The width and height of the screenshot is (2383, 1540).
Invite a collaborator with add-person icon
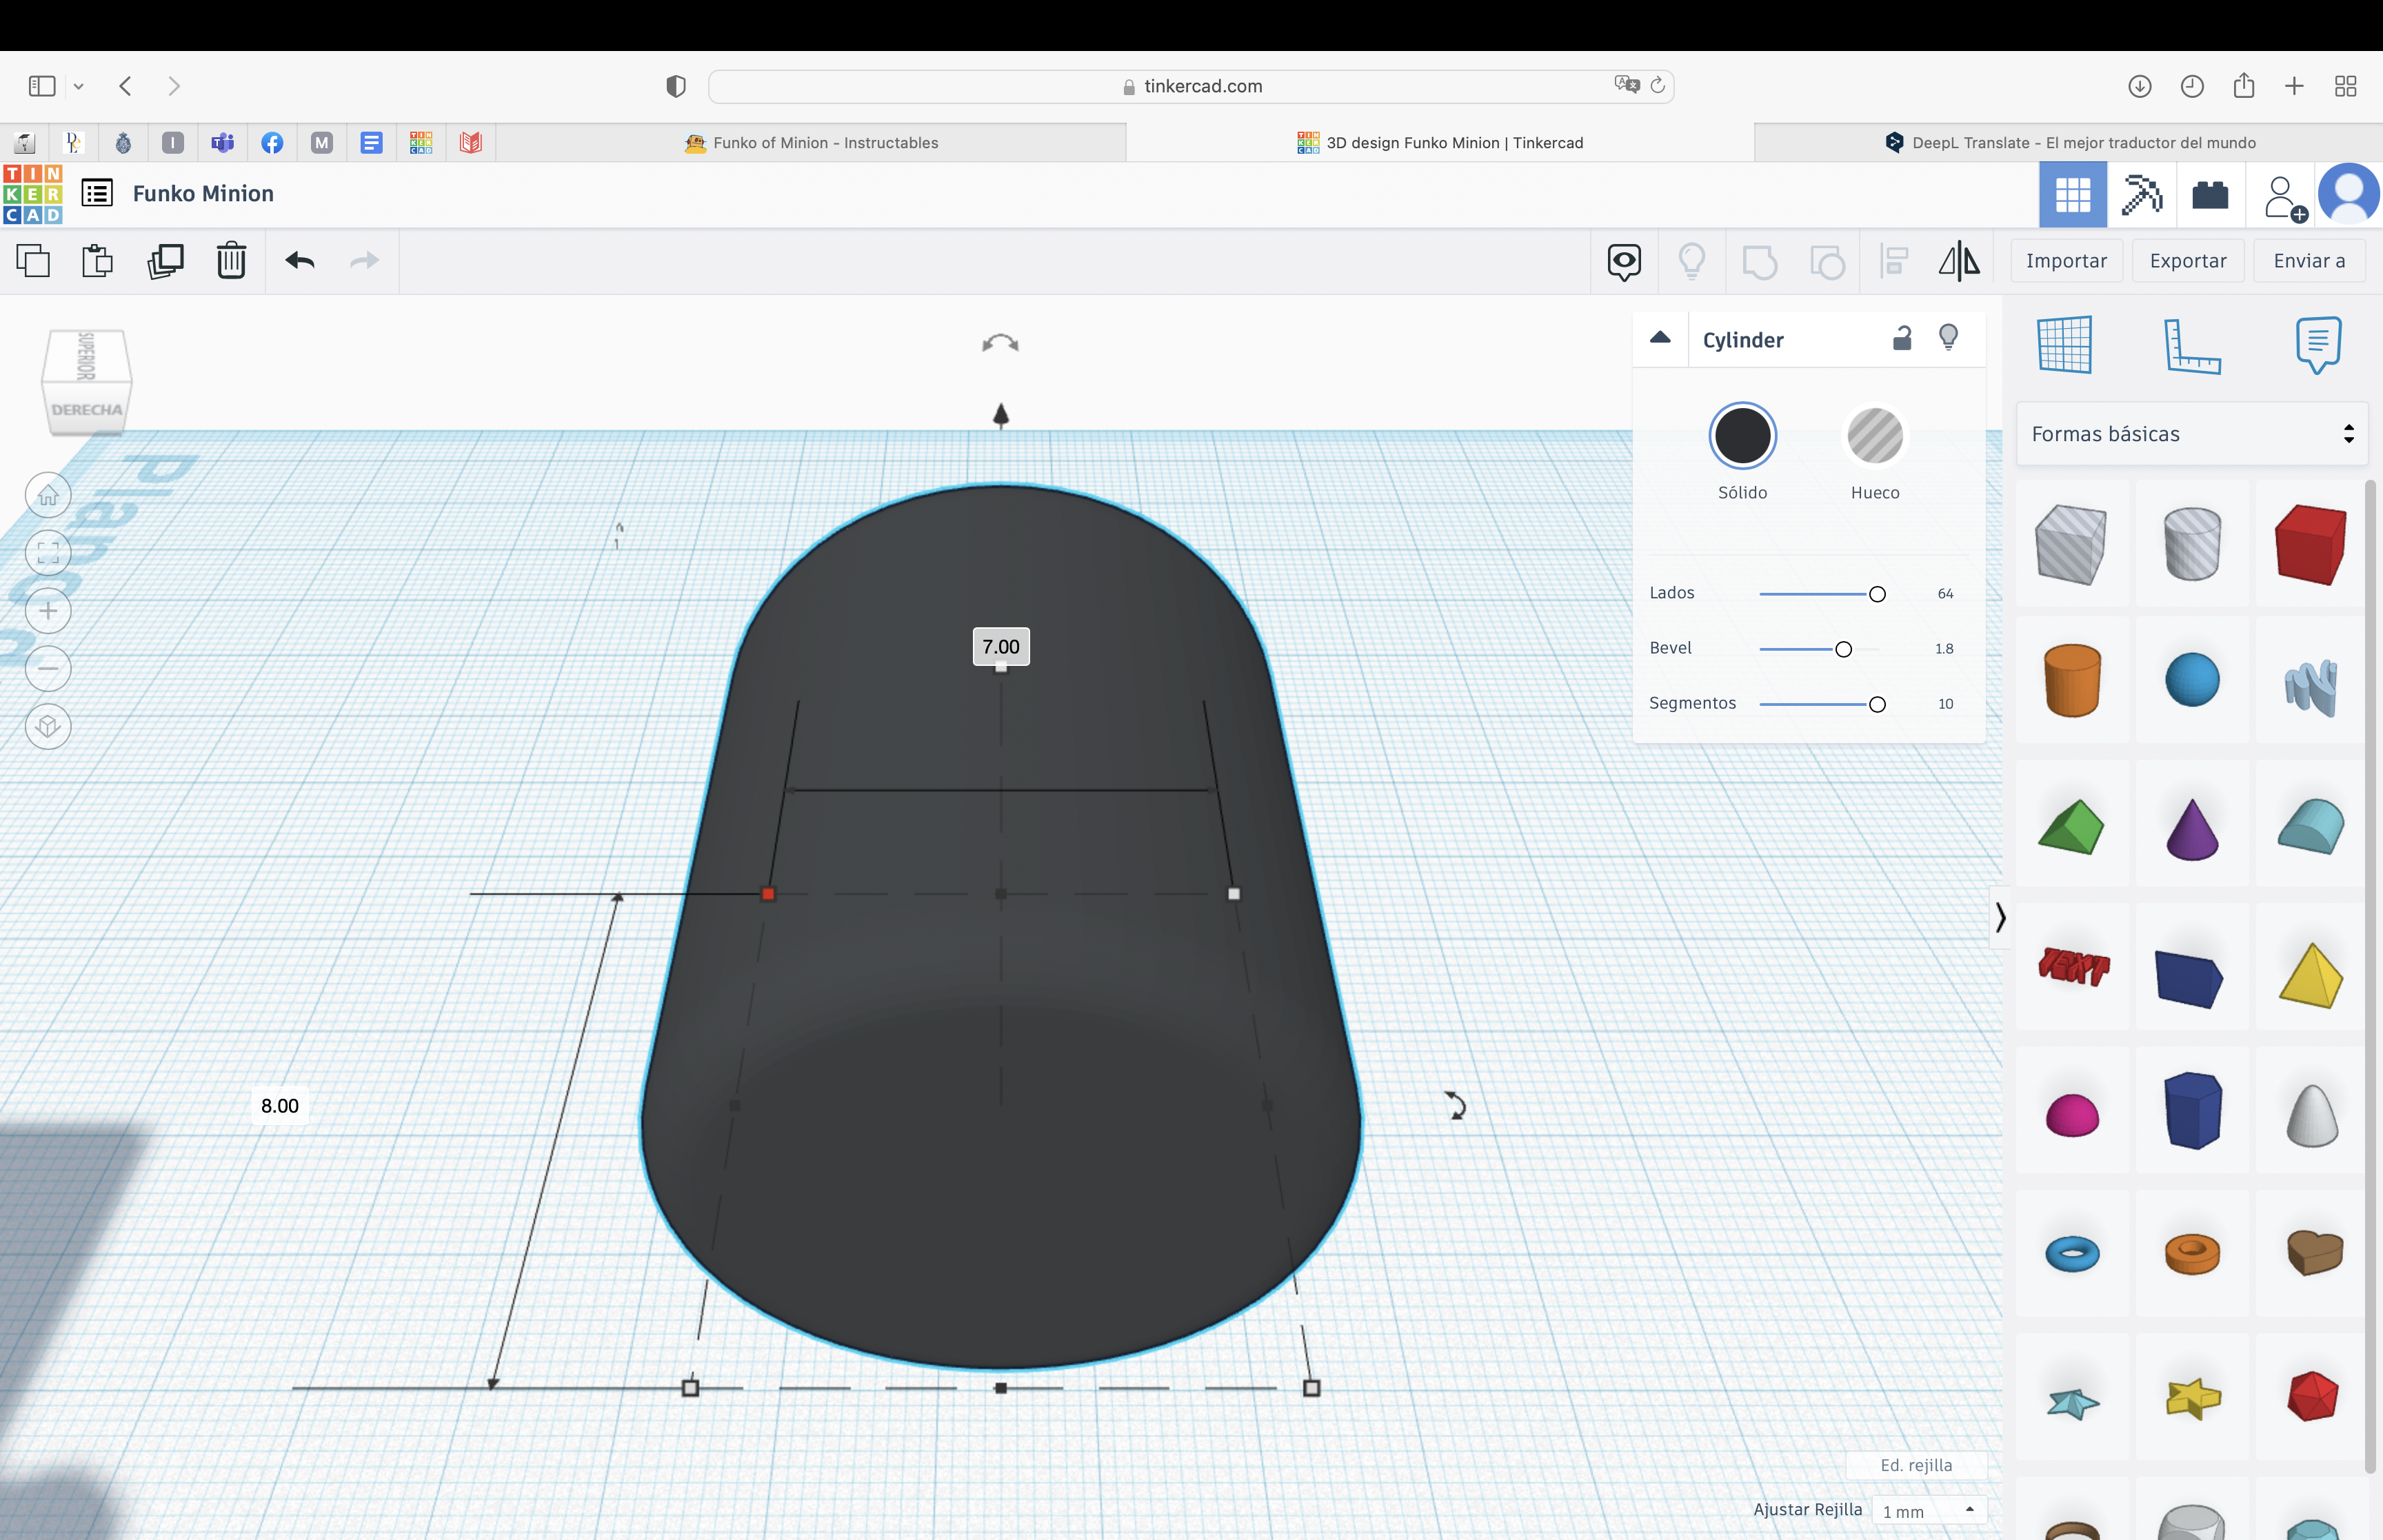(2285, 197)
